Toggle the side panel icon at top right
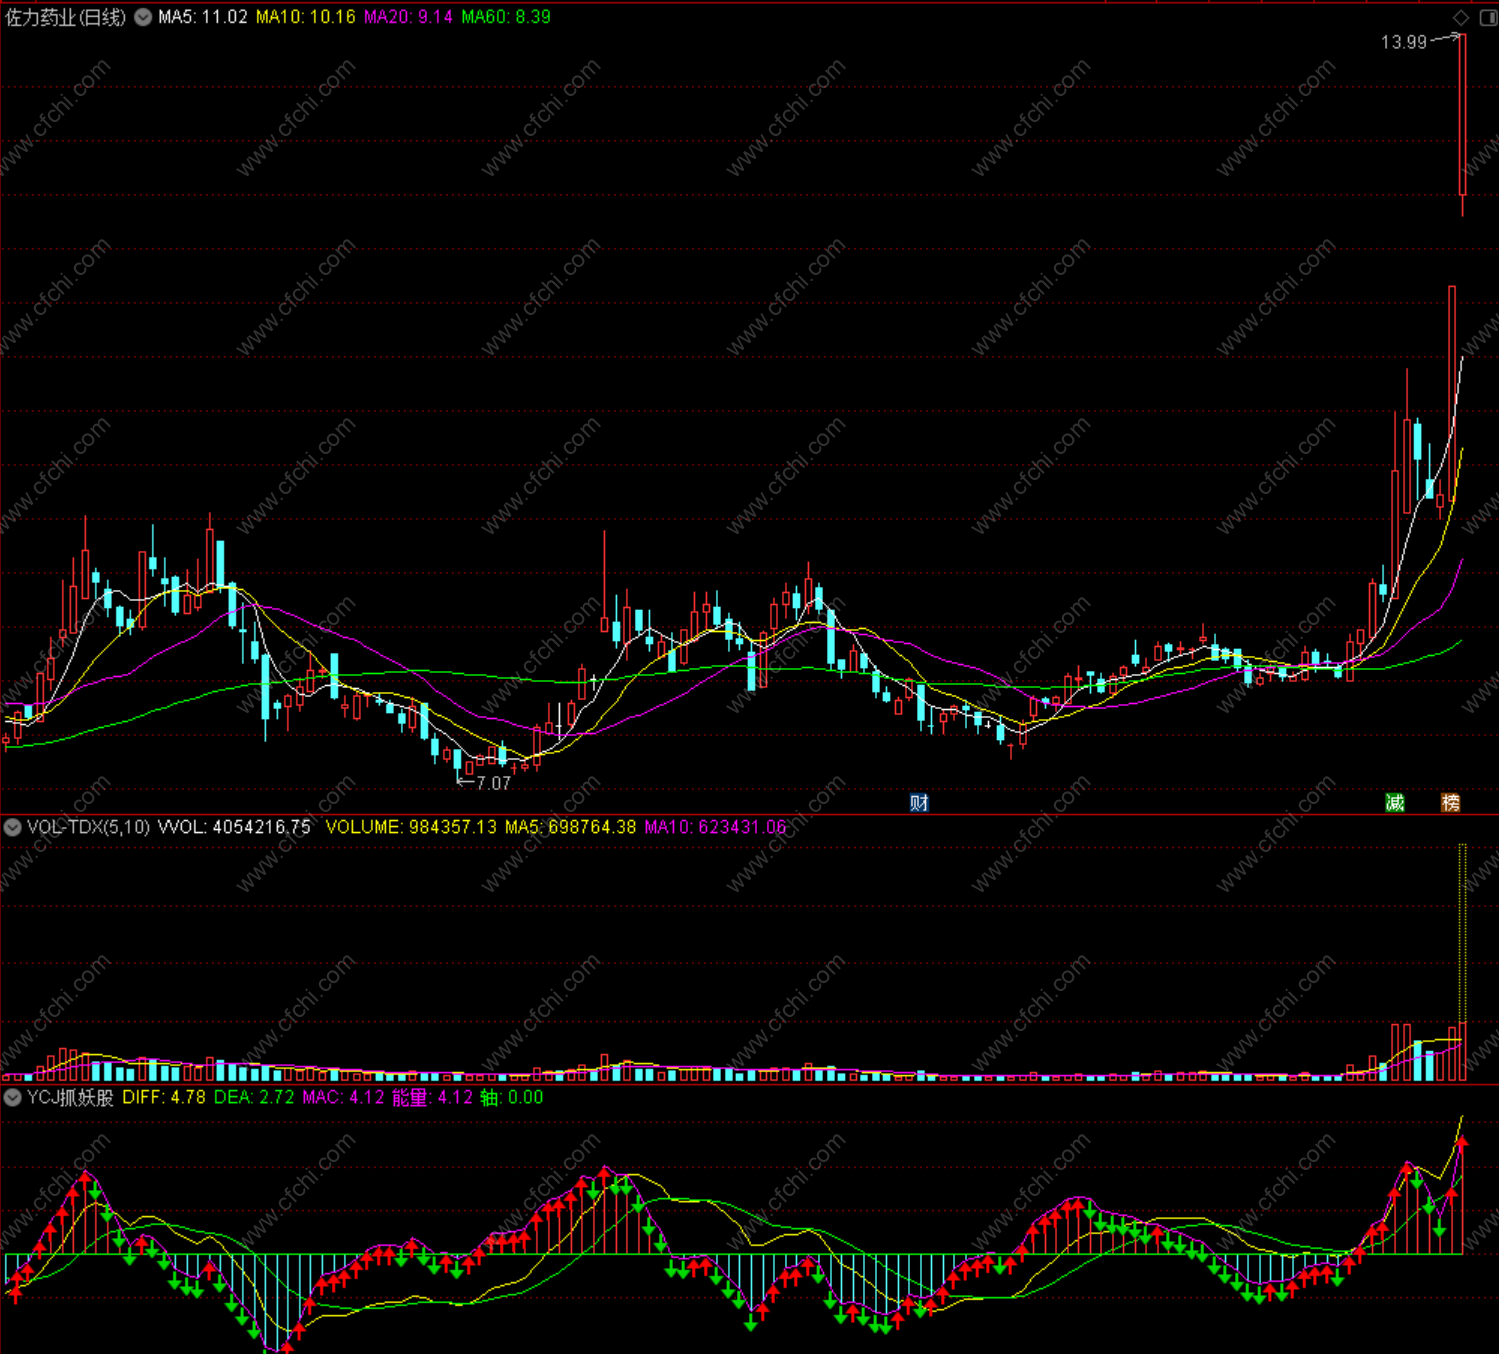Viewport: 1499px width, 1354px height. 1488,17
